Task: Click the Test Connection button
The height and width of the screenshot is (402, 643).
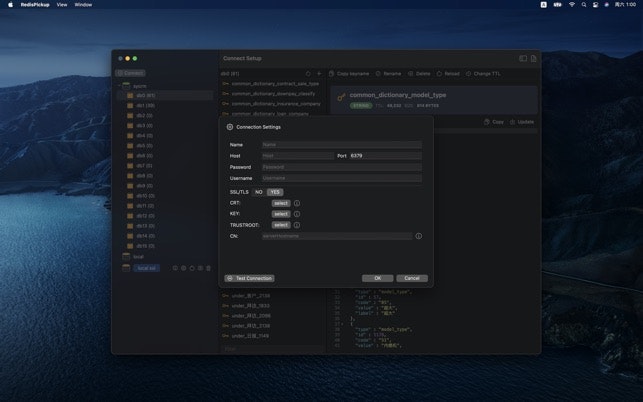Action: [x=249, y=279]
